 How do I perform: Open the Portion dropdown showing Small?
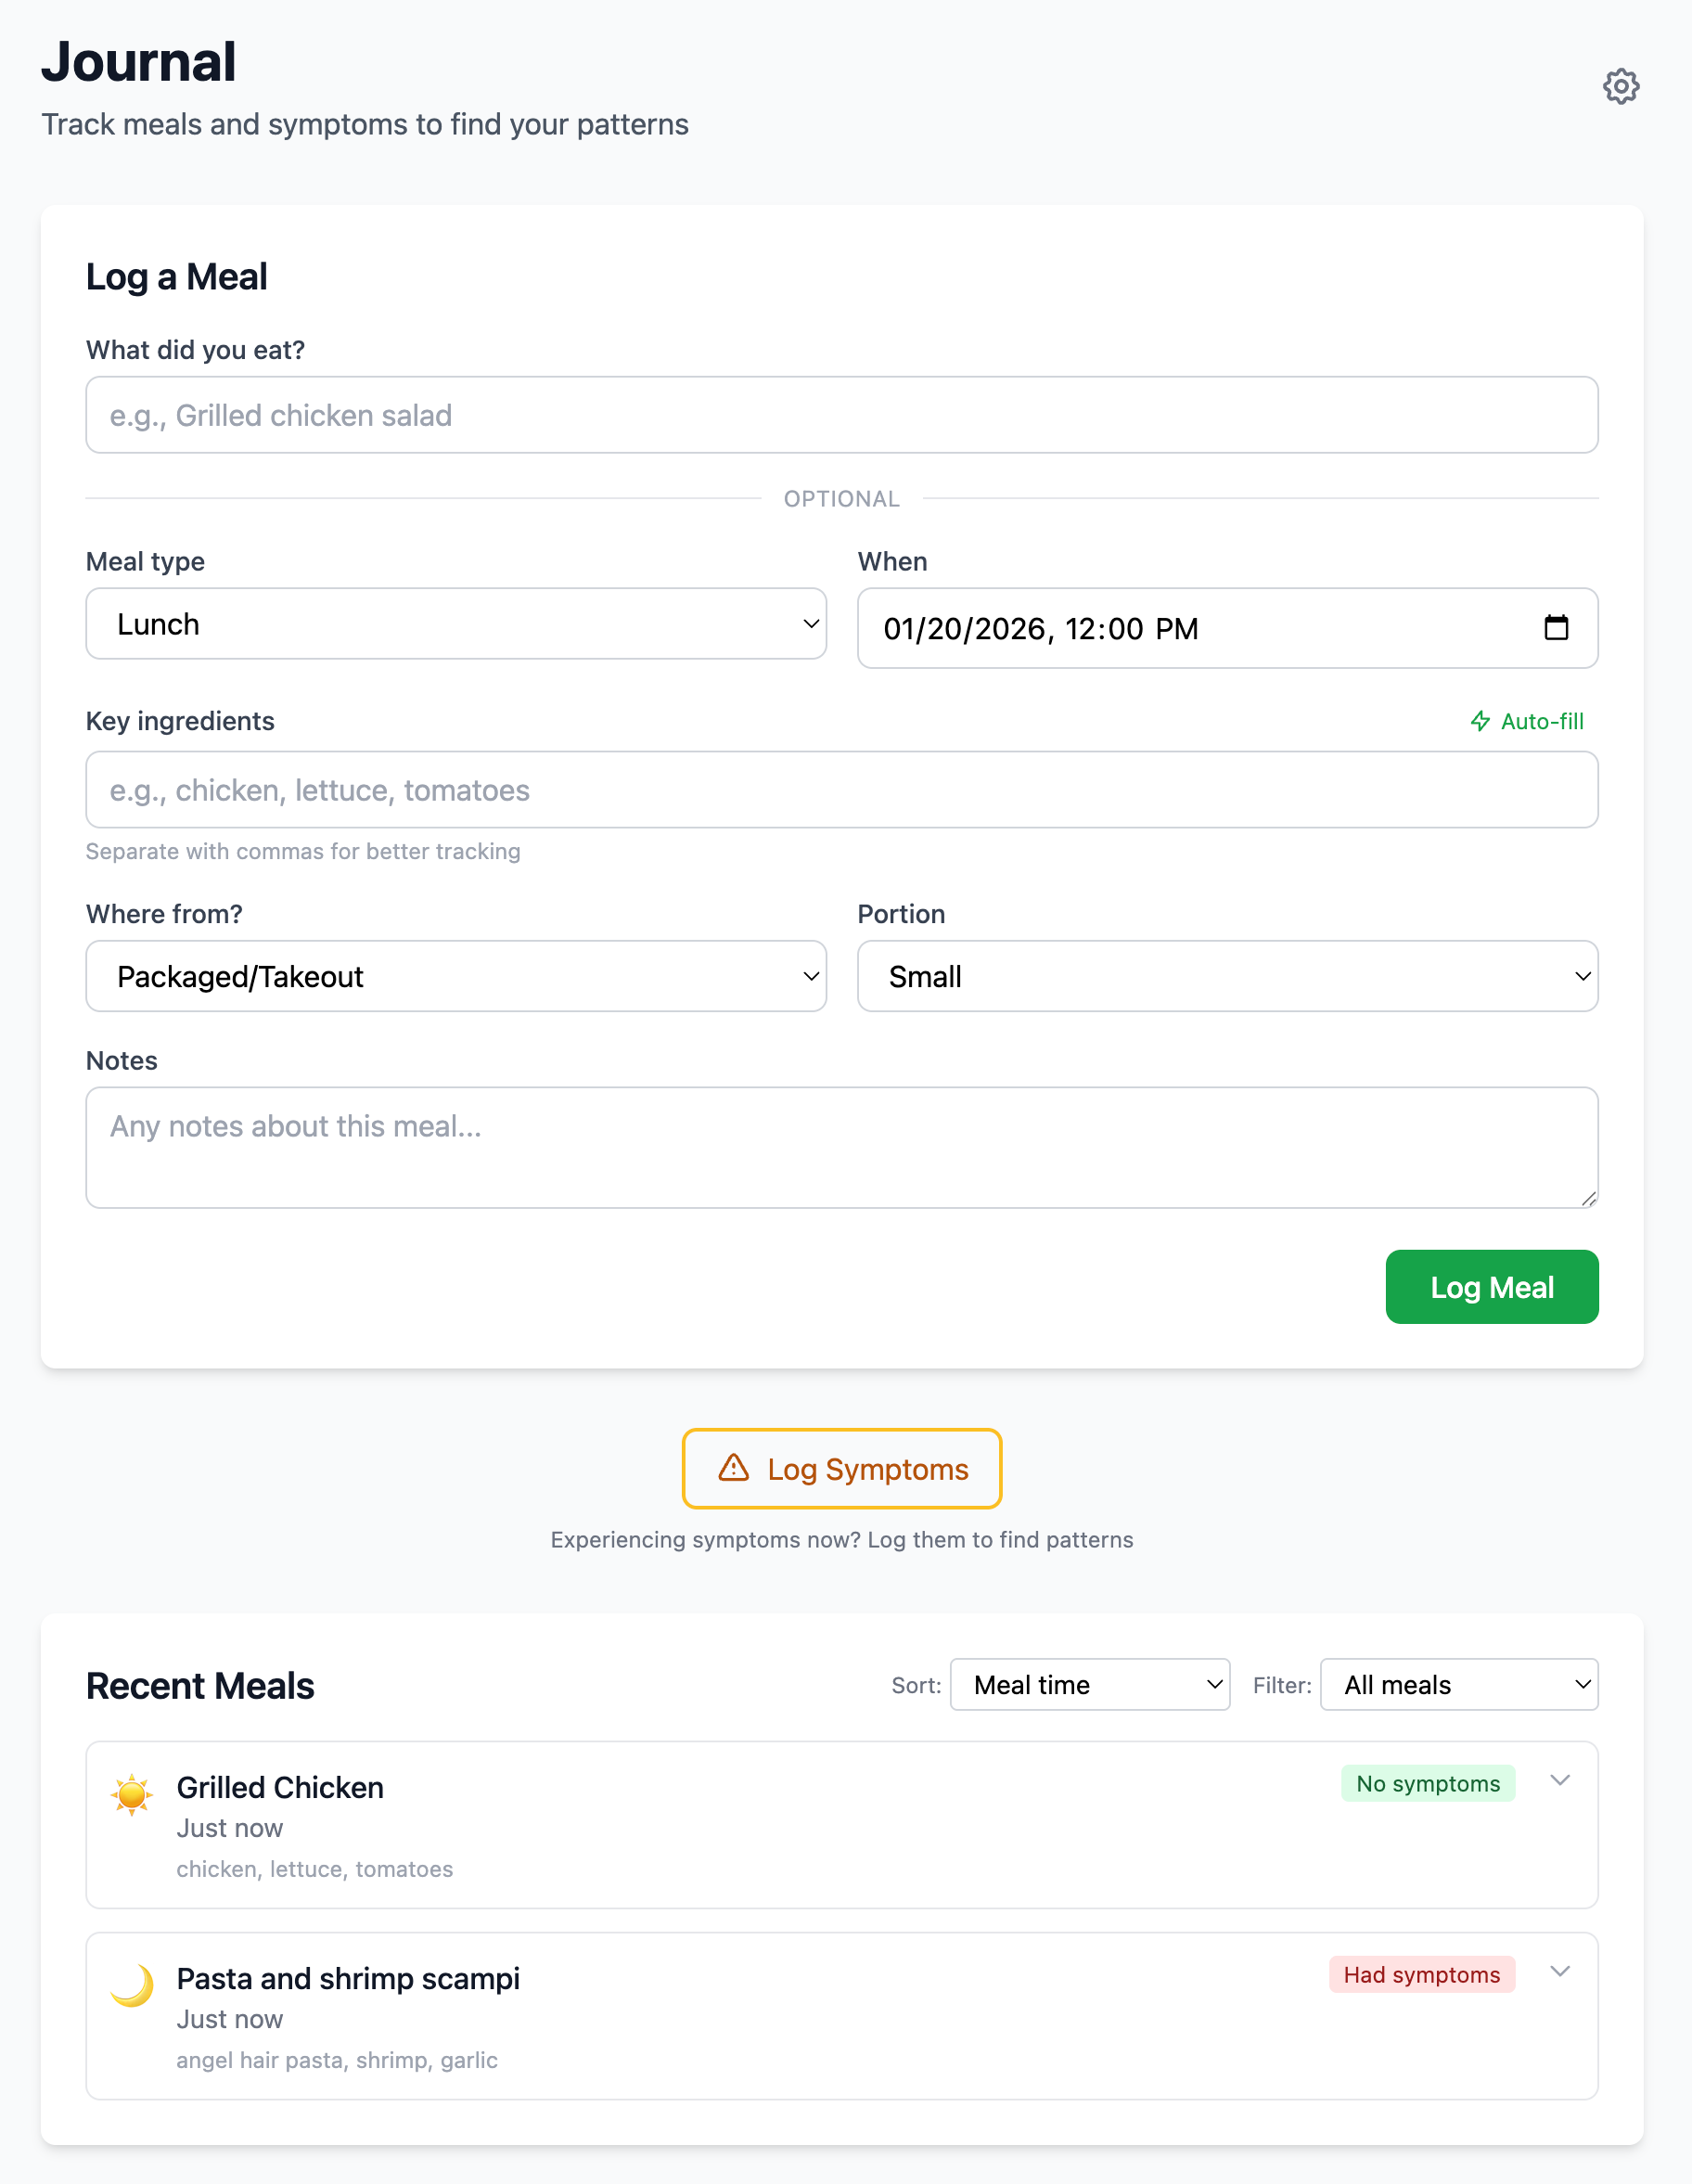(x=1228, y=976)
